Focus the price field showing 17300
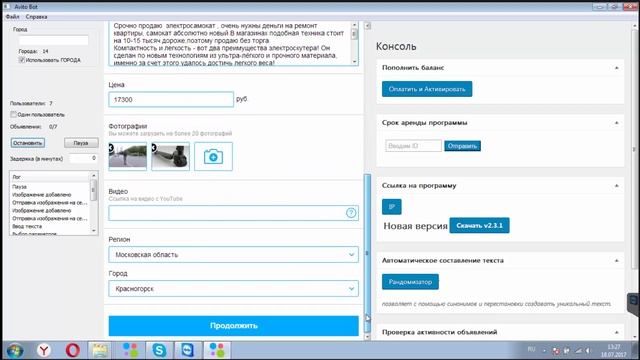The image size is (640, 360). [171, 99]
